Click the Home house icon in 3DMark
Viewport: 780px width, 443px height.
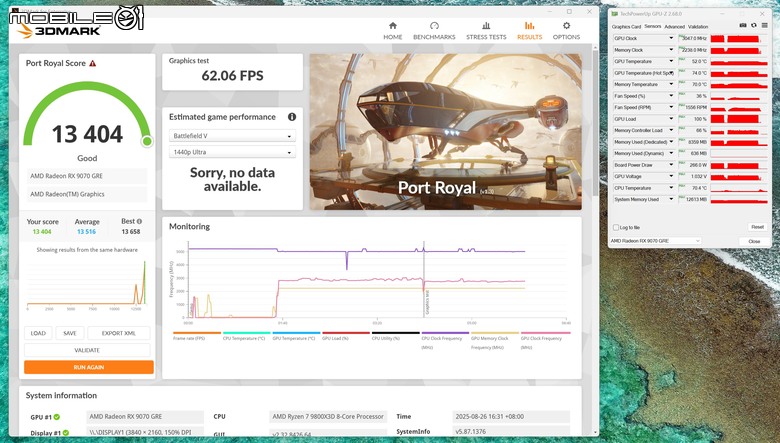pyautogui.click(x=392, y=26)
